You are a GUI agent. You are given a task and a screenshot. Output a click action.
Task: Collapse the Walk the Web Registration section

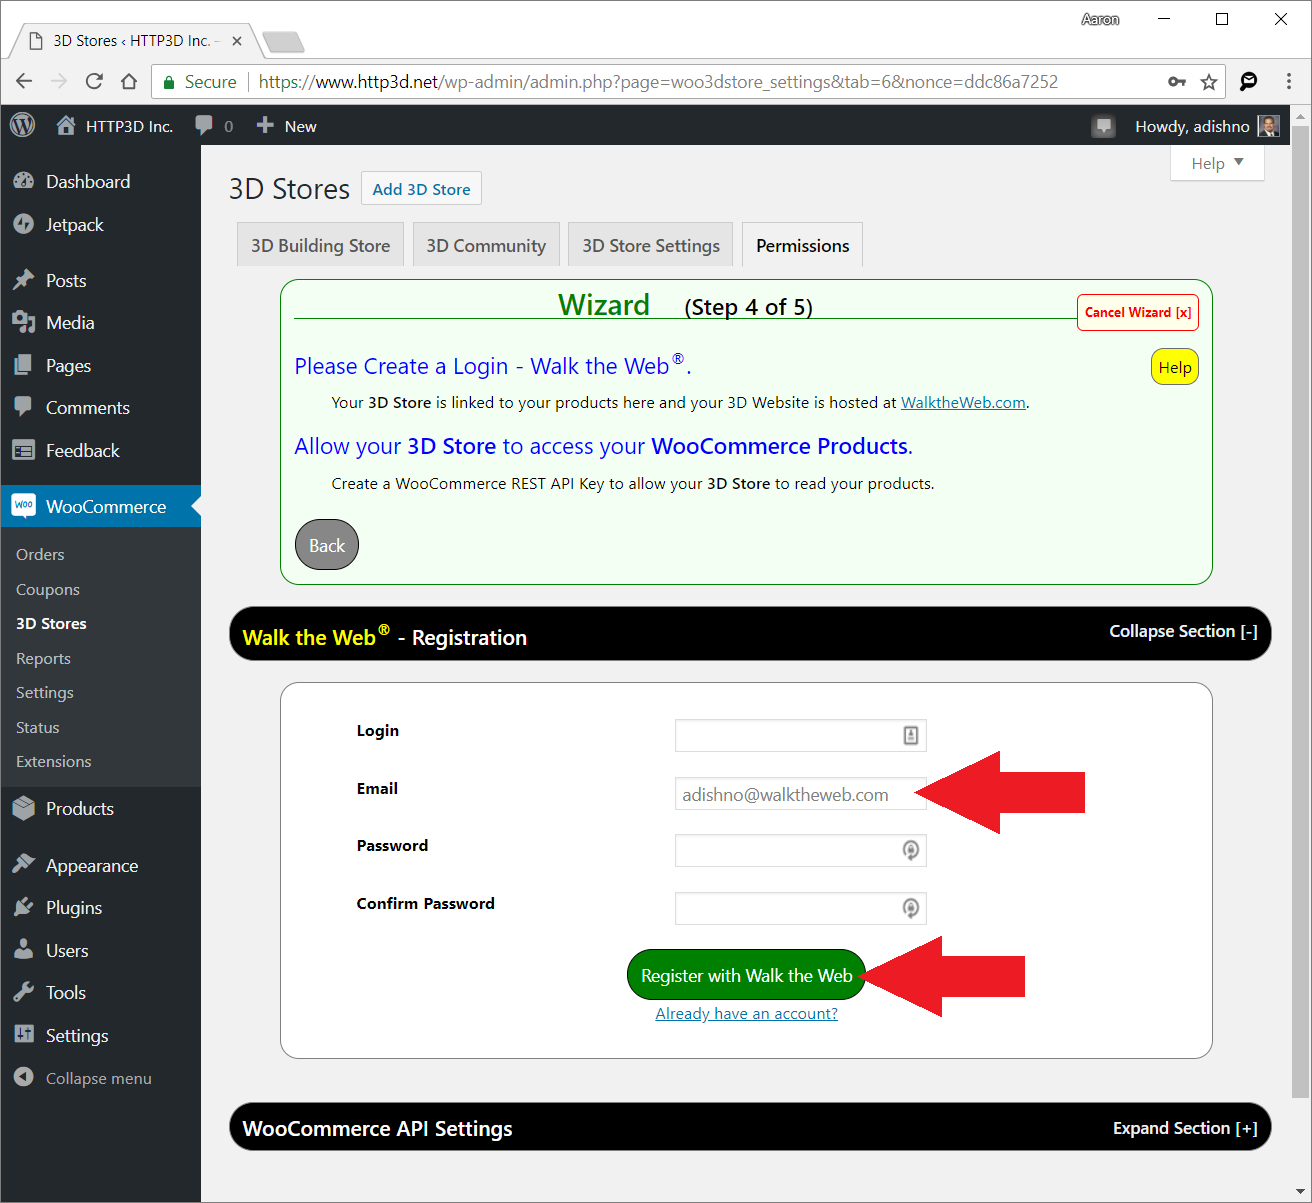(x=1183, y=631)
